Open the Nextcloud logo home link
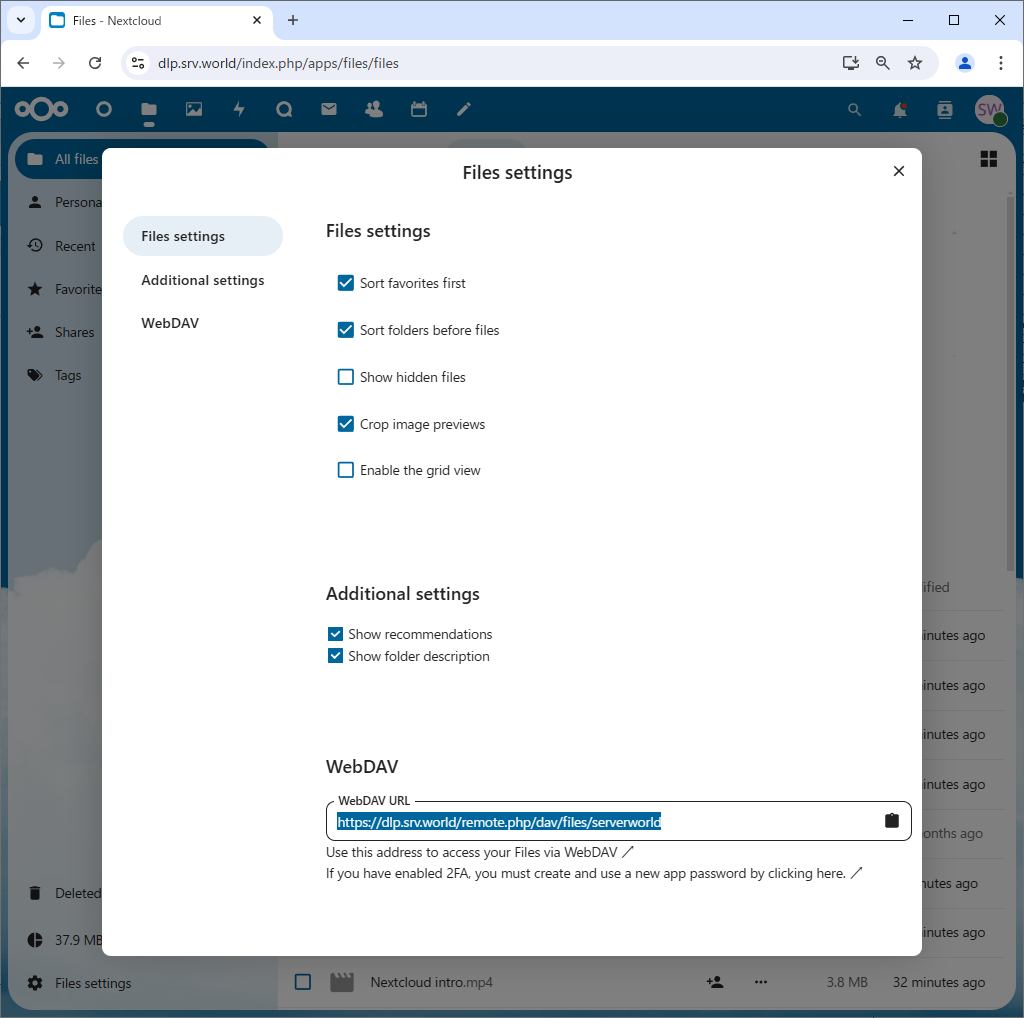This screenshot has height=1018, width=1024. [x=41, y=109]
